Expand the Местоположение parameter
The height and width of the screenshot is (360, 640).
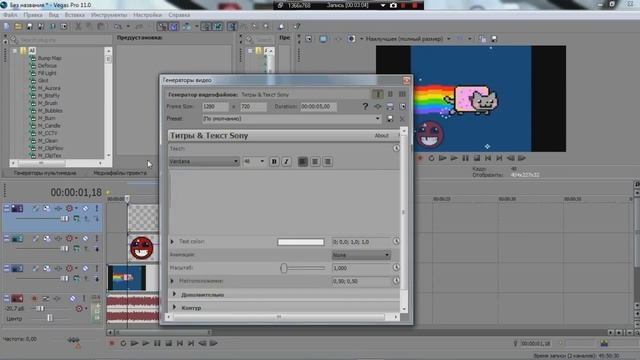coord(172,281)
